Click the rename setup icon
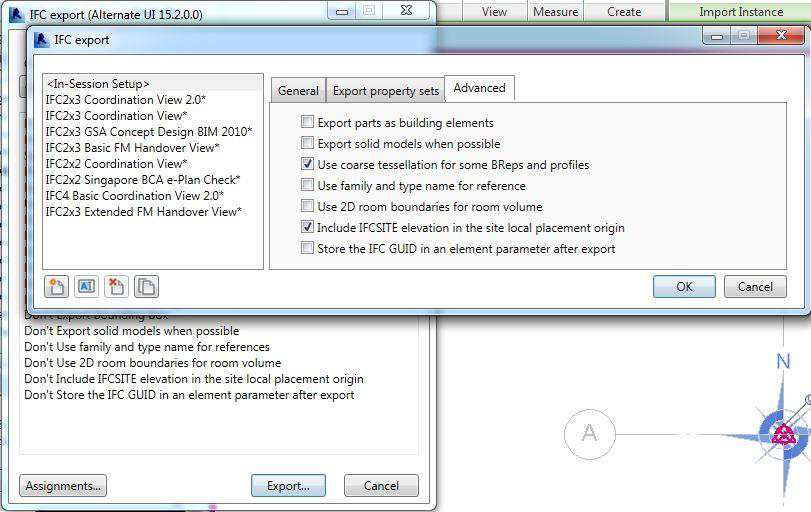Viewport: 811px width, 512px height. (86, 287)
